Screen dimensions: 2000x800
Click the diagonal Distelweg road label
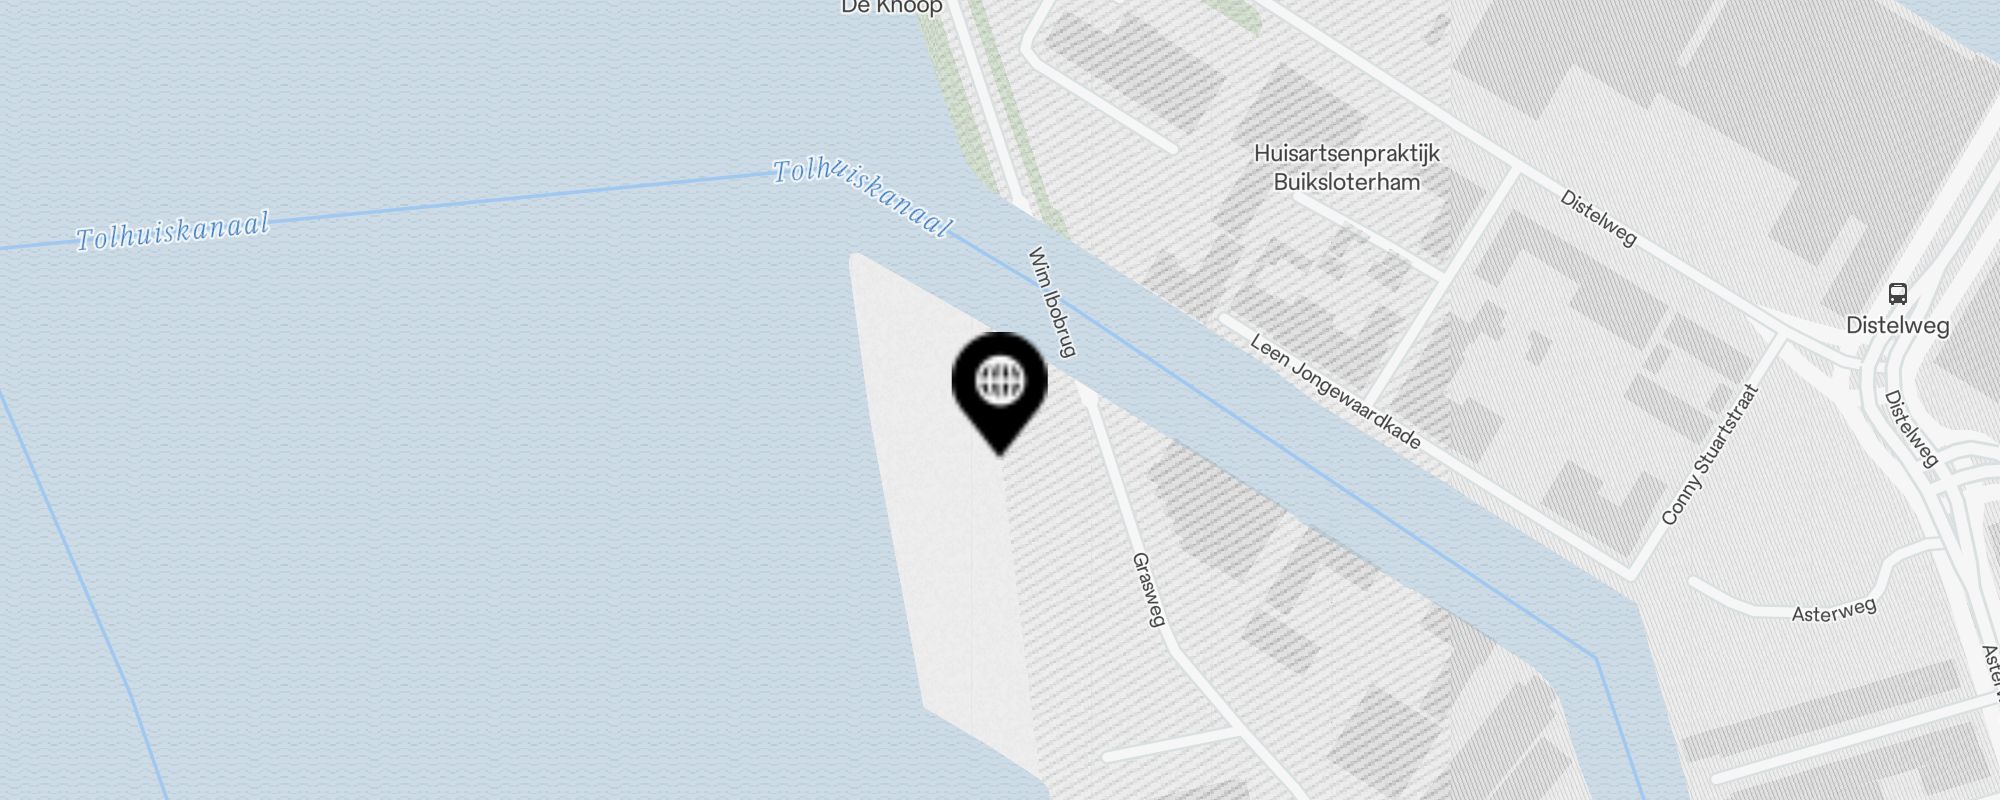[x=1598, y=218]
